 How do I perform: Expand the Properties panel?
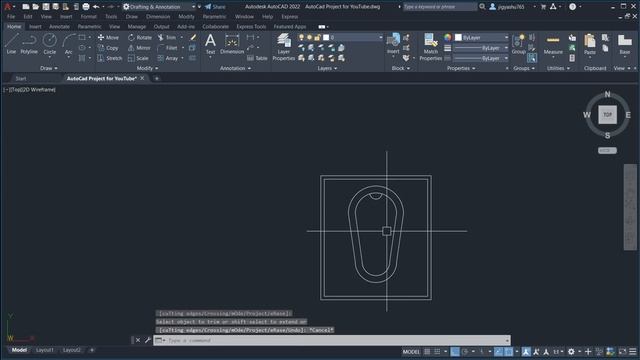(x=461, y=68)
